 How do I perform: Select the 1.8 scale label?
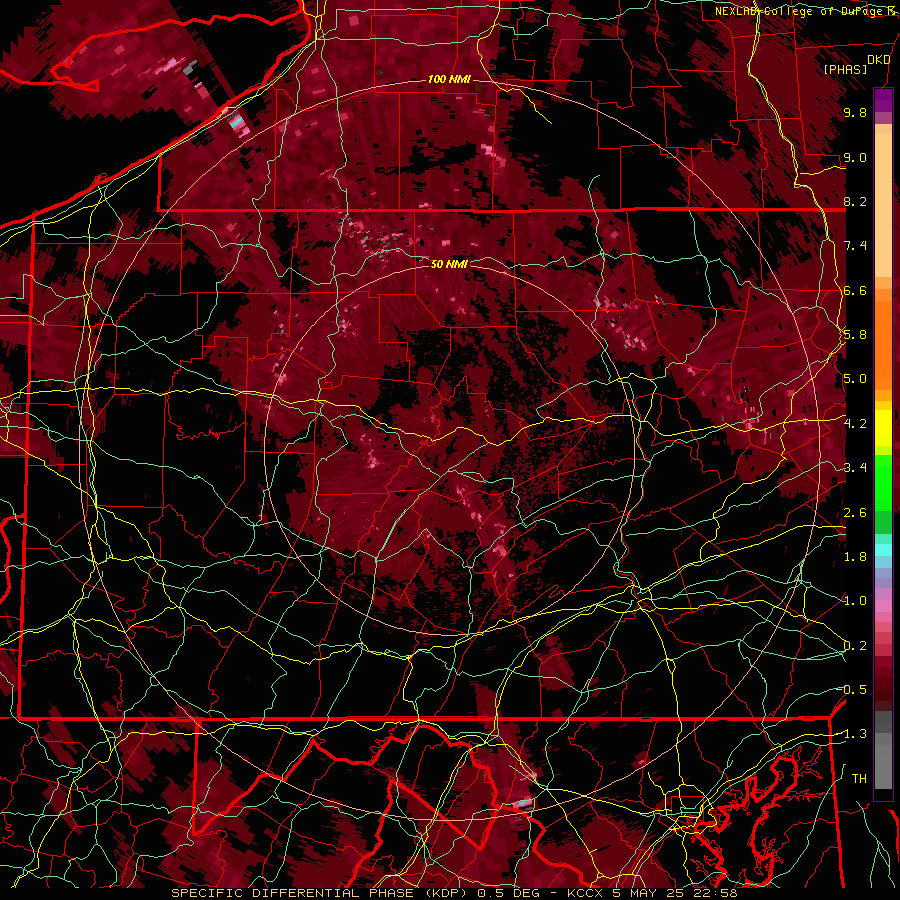tap(855, 557)
